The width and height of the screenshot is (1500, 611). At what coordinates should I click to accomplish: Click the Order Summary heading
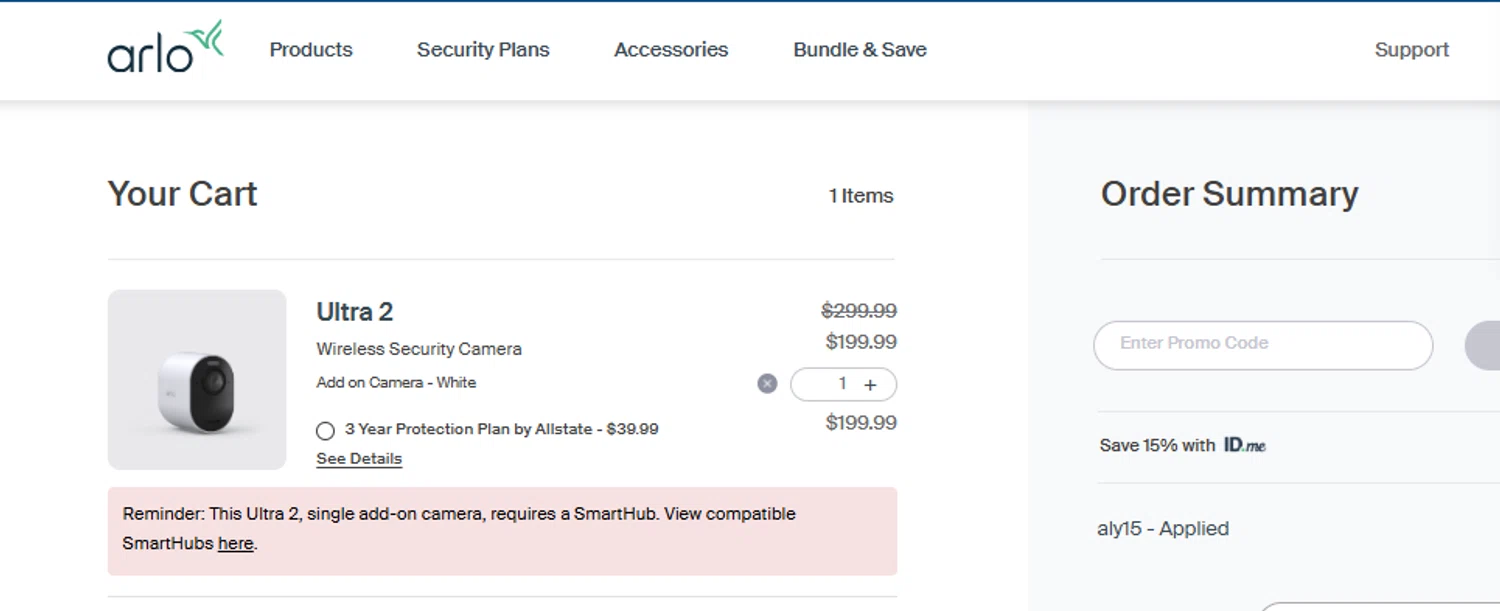coord(1229,194)
